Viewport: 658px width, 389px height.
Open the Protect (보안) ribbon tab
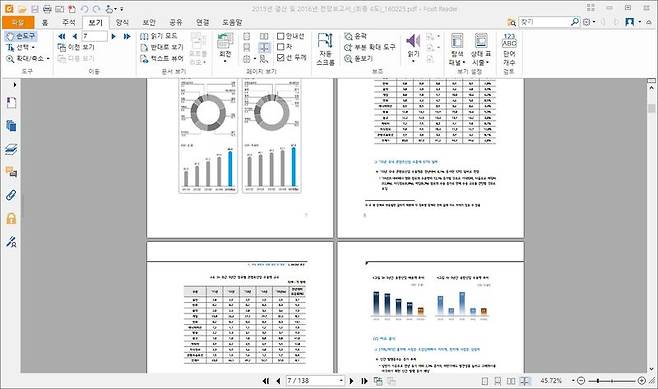pyautogui.click(x=149, y=22)
